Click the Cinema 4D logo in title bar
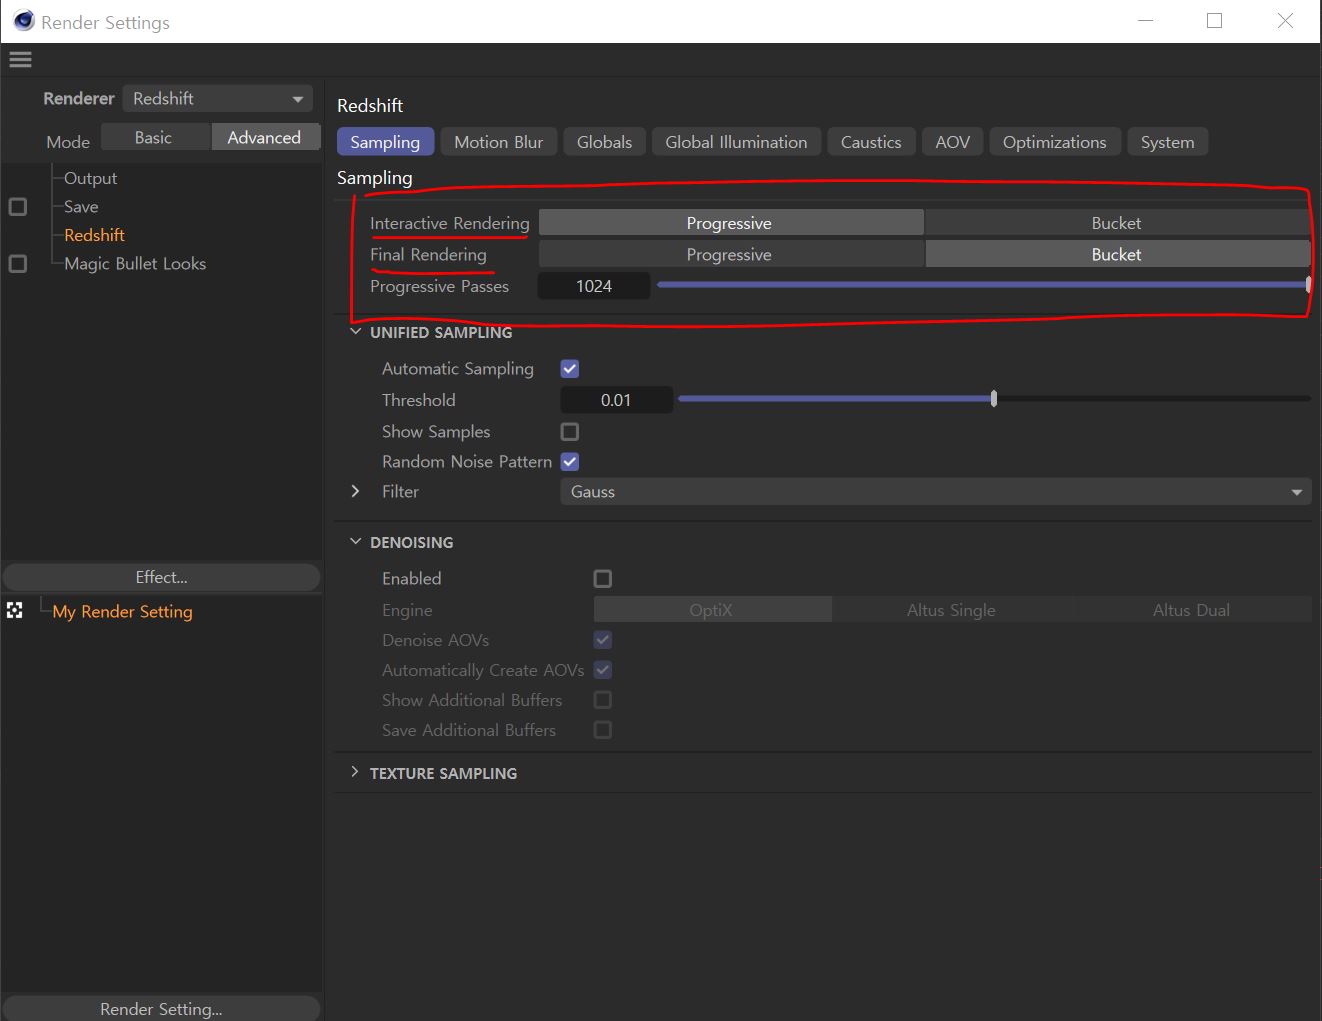Viewport: 1322px width, 1021px height. click(24, 21)
